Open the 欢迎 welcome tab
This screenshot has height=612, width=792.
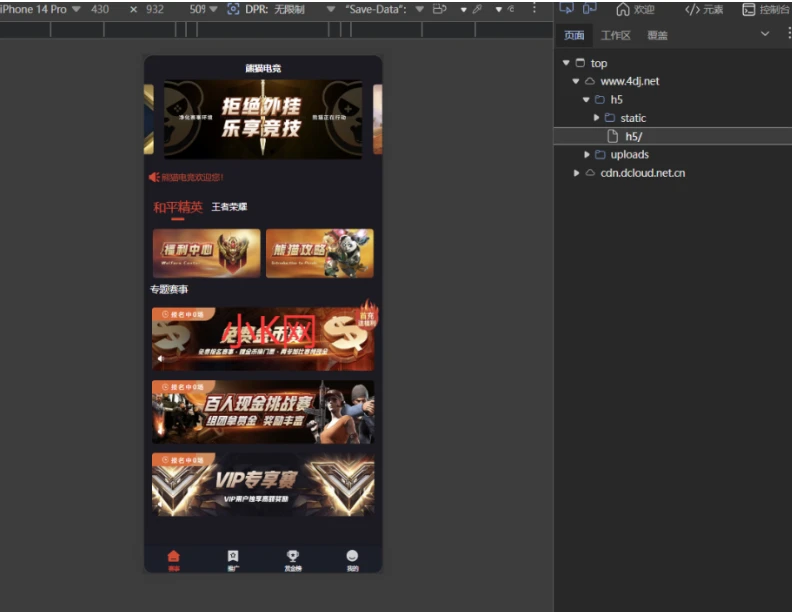pos(635,9)
